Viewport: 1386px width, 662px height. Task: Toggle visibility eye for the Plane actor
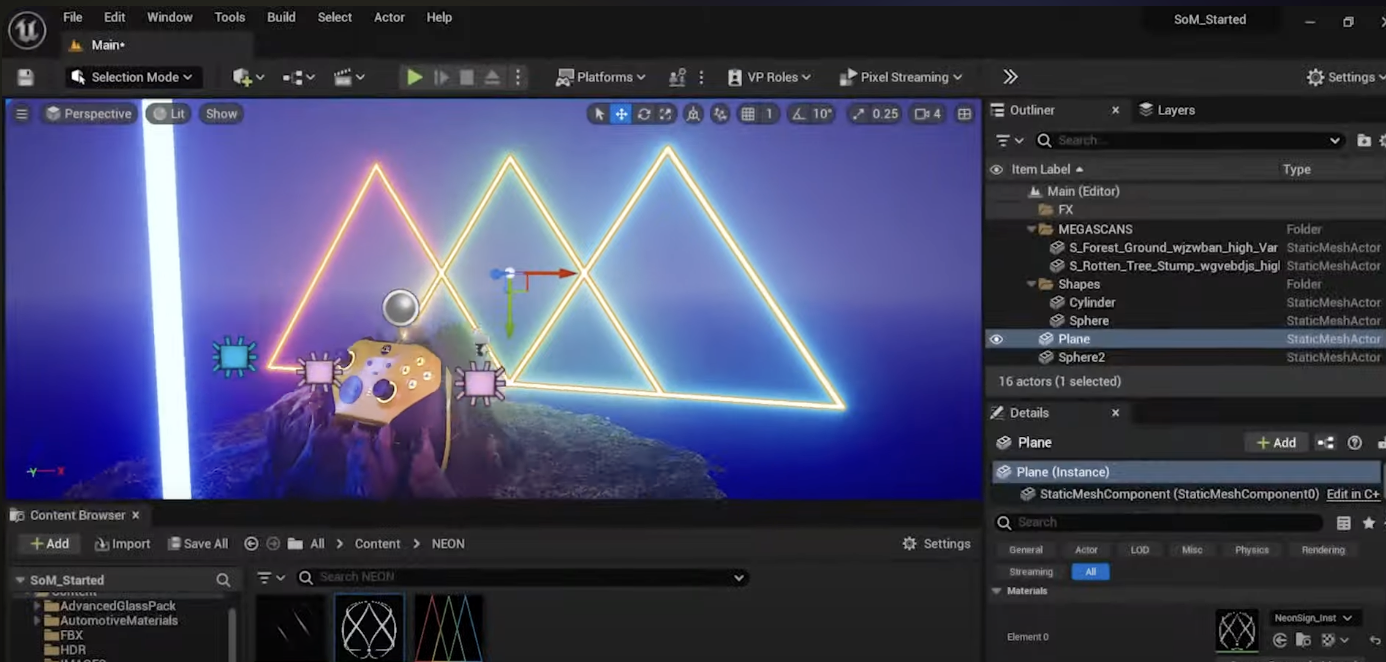(x=996, y=339)
